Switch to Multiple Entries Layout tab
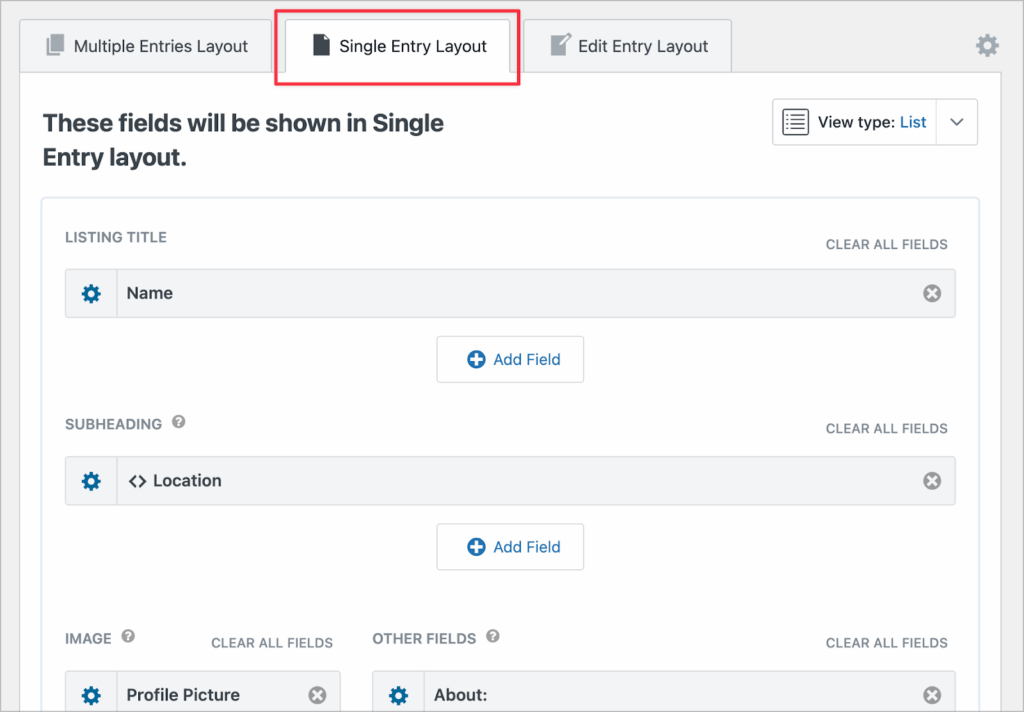 (146, 46)
